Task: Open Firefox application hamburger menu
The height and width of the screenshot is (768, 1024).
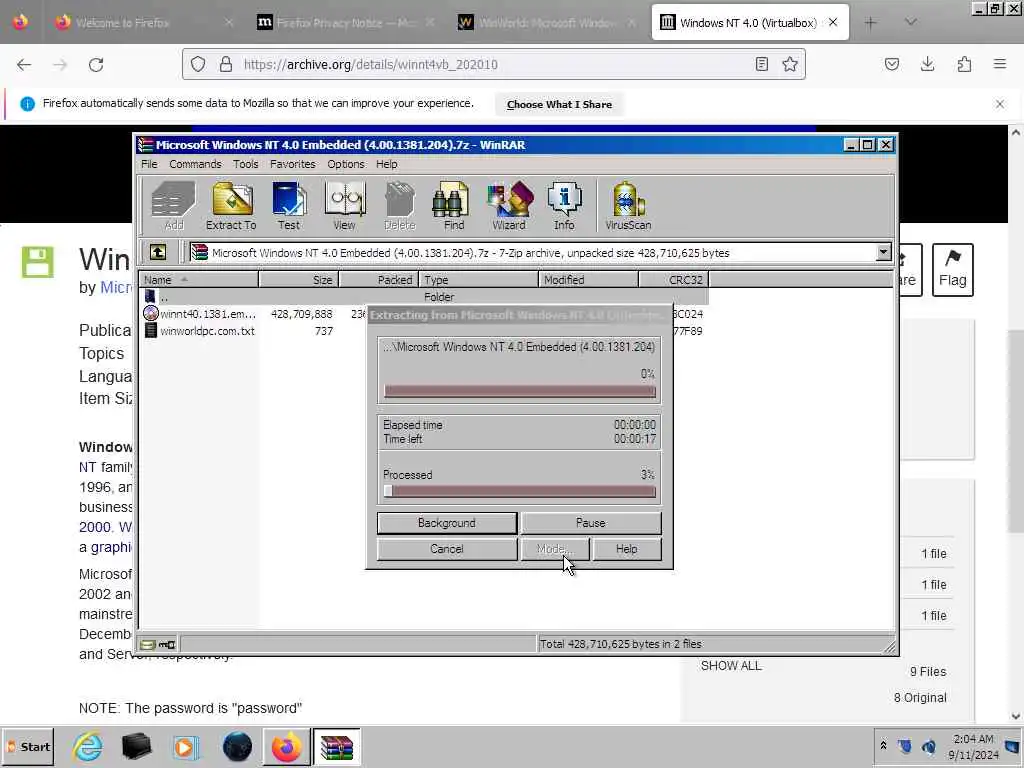Action: pos(1000,64)
